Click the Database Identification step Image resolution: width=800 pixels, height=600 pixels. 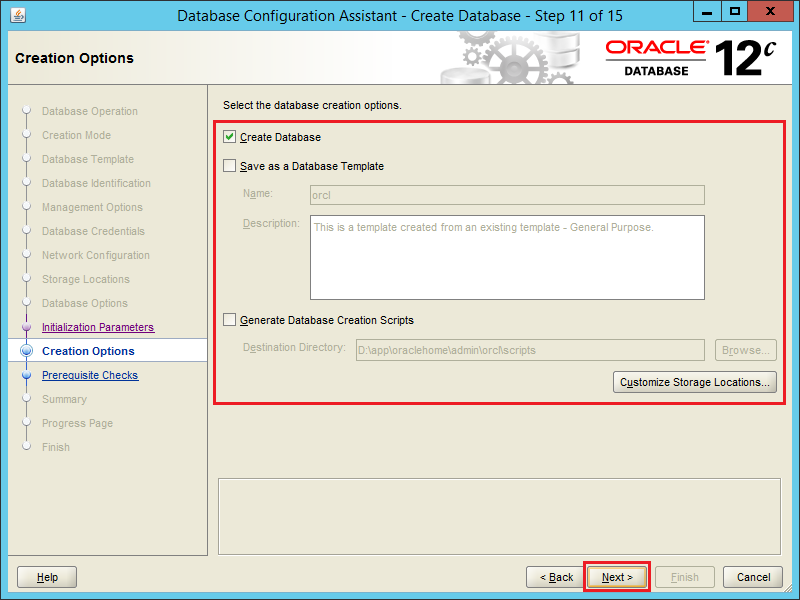[x=96, y=183]
